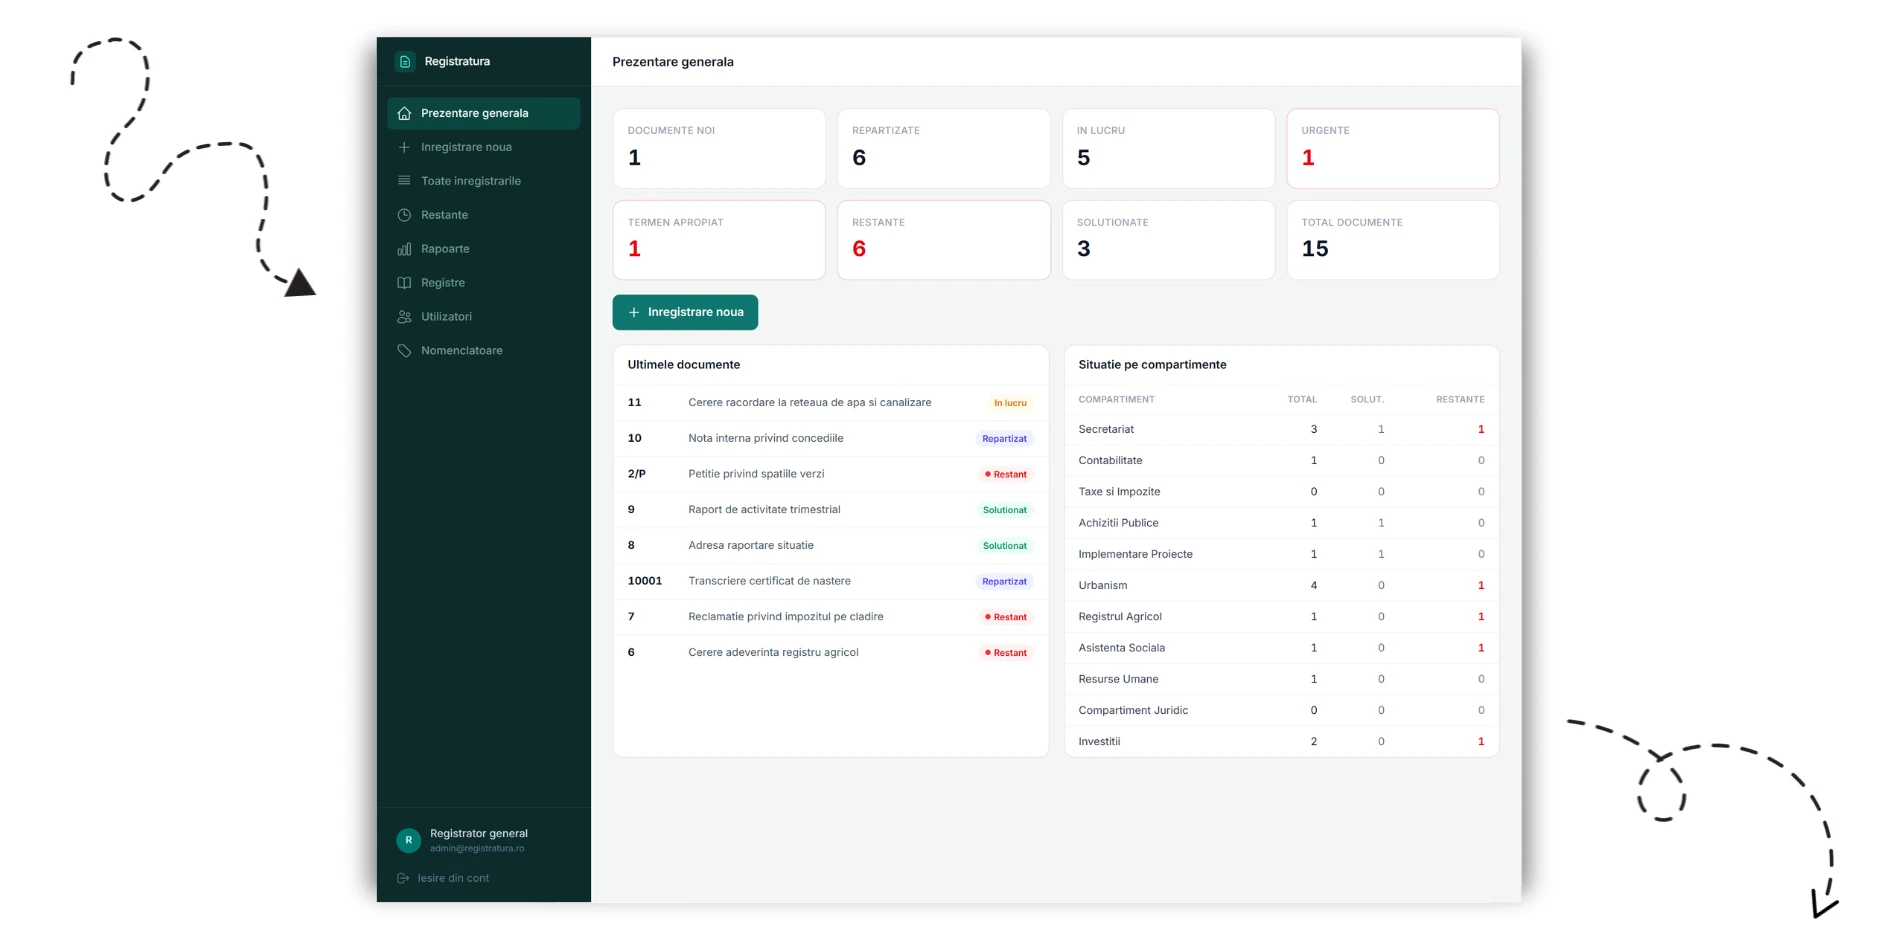Click the 'Ultimele documente' panel title
The height and width of the screenshot is (940, 1897).
[684, 366]
